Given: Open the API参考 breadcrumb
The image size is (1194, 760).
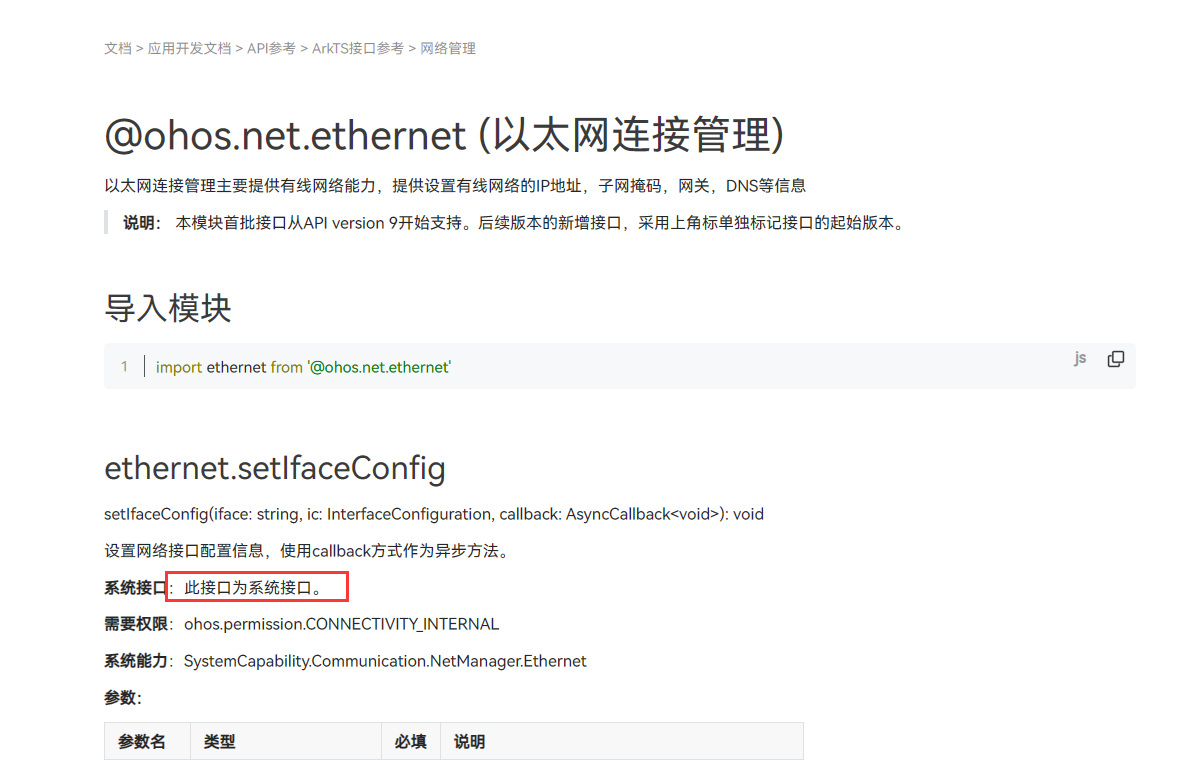Looking at the screenshot, I should coord(271,49).
